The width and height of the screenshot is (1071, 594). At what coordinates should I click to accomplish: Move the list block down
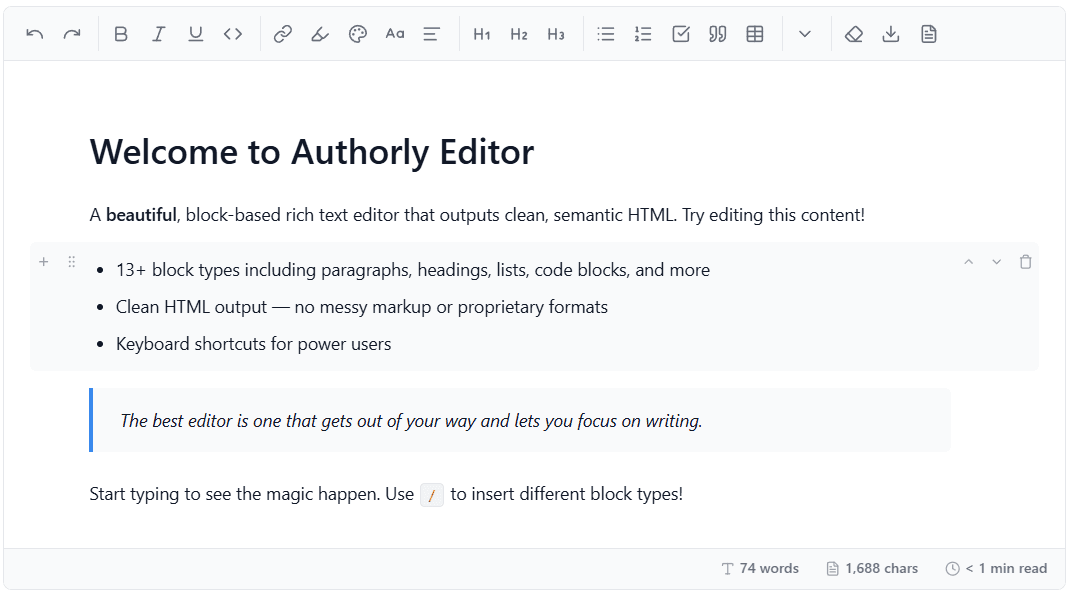pos(997,261)
